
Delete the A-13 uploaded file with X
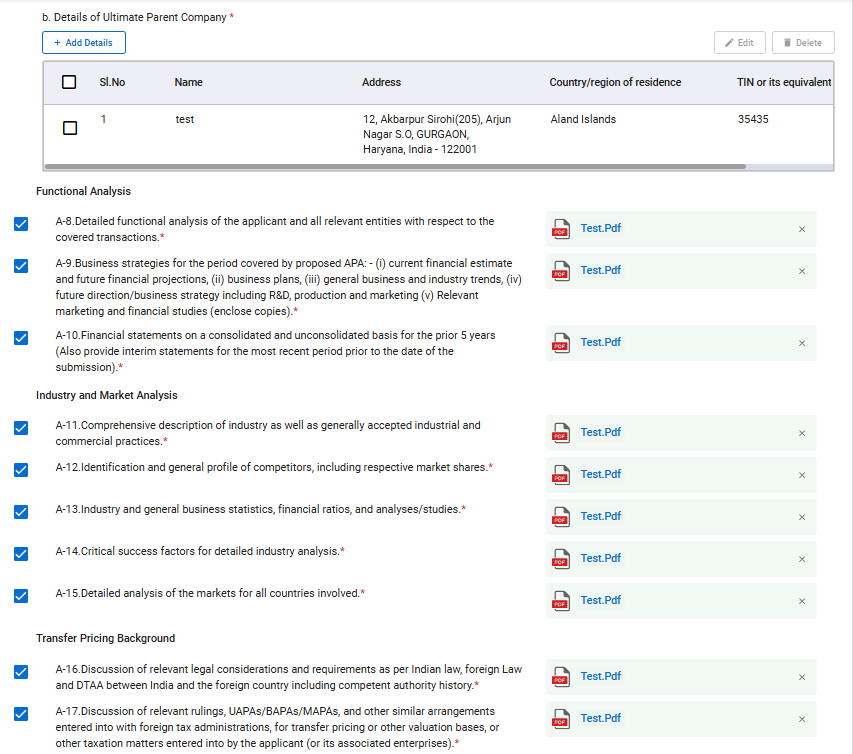pyautogui.click(x=801, y=517)
